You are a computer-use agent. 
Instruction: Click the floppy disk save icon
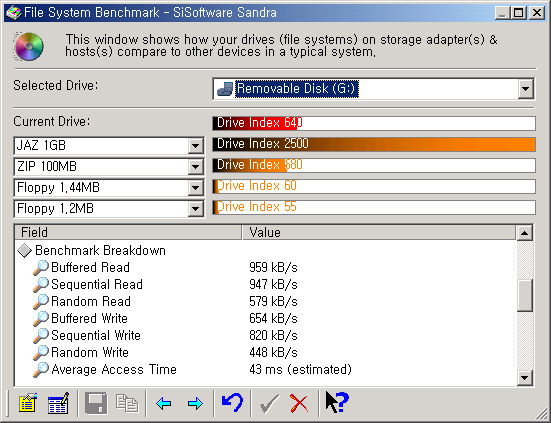click(x=96, y=403)
